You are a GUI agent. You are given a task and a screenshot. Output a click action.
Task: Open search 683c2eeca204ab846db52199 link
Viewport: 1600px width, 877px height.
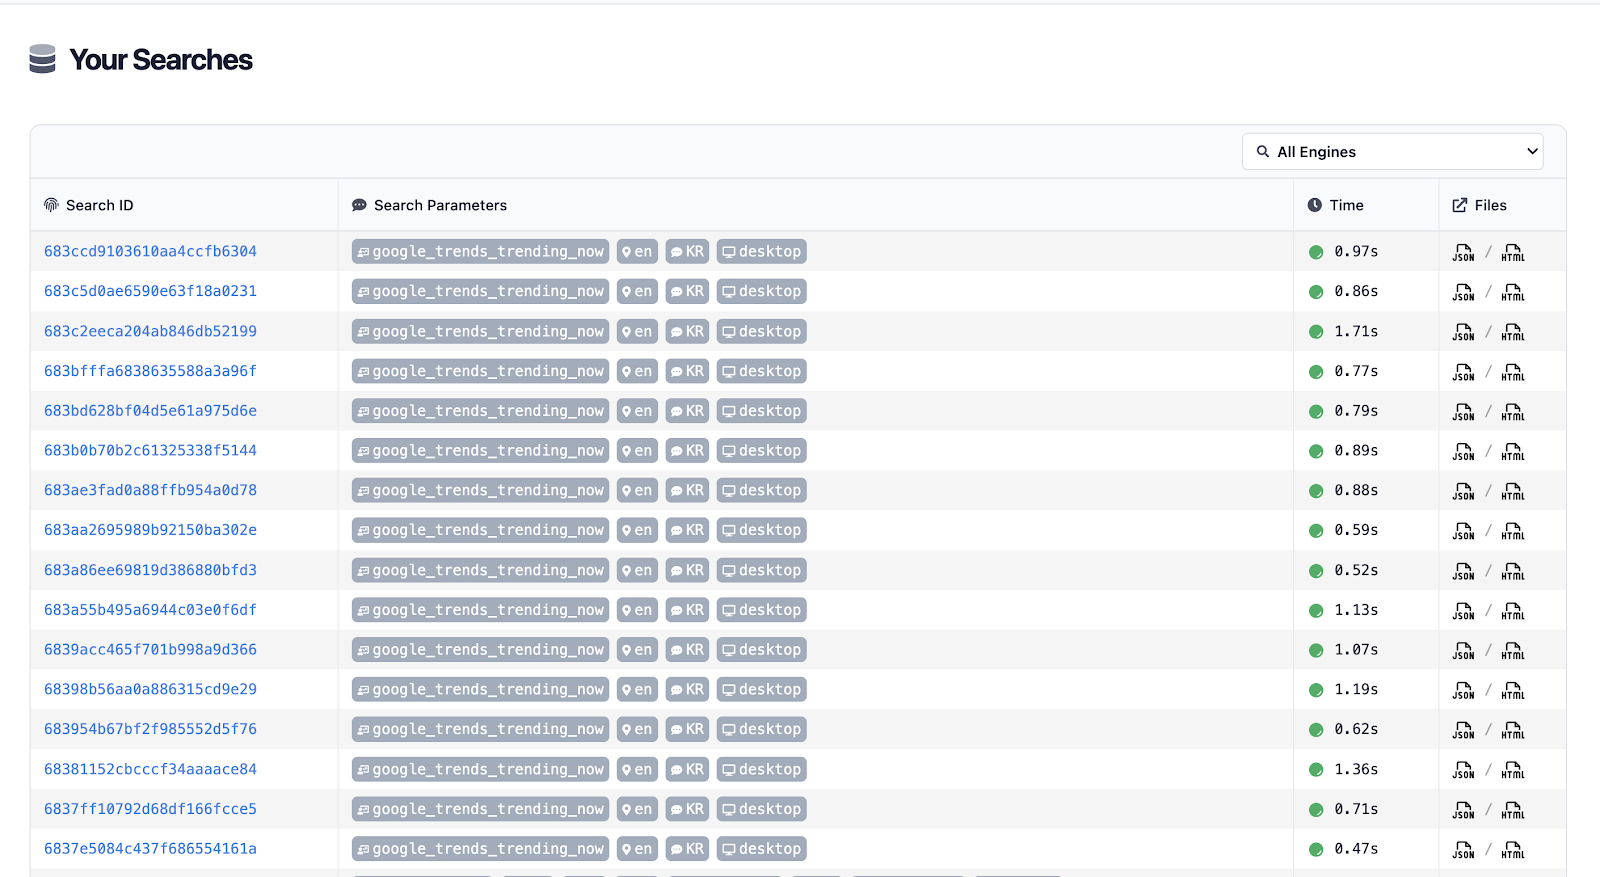click(150, 331)
